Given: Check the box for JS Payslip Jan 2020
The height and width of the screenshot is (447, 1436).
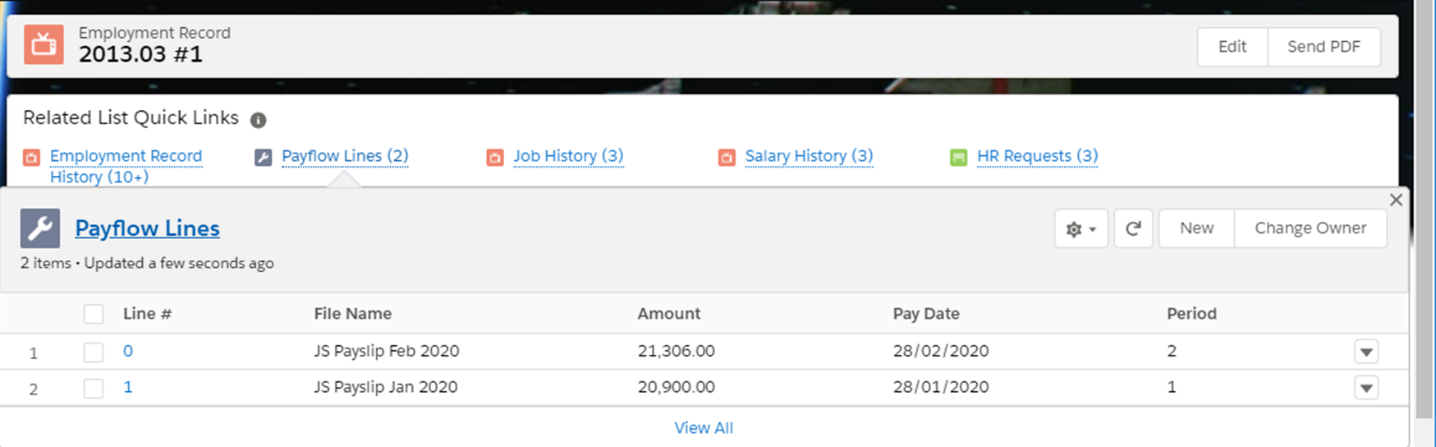Looking at the screenshot, I should 93,388.
